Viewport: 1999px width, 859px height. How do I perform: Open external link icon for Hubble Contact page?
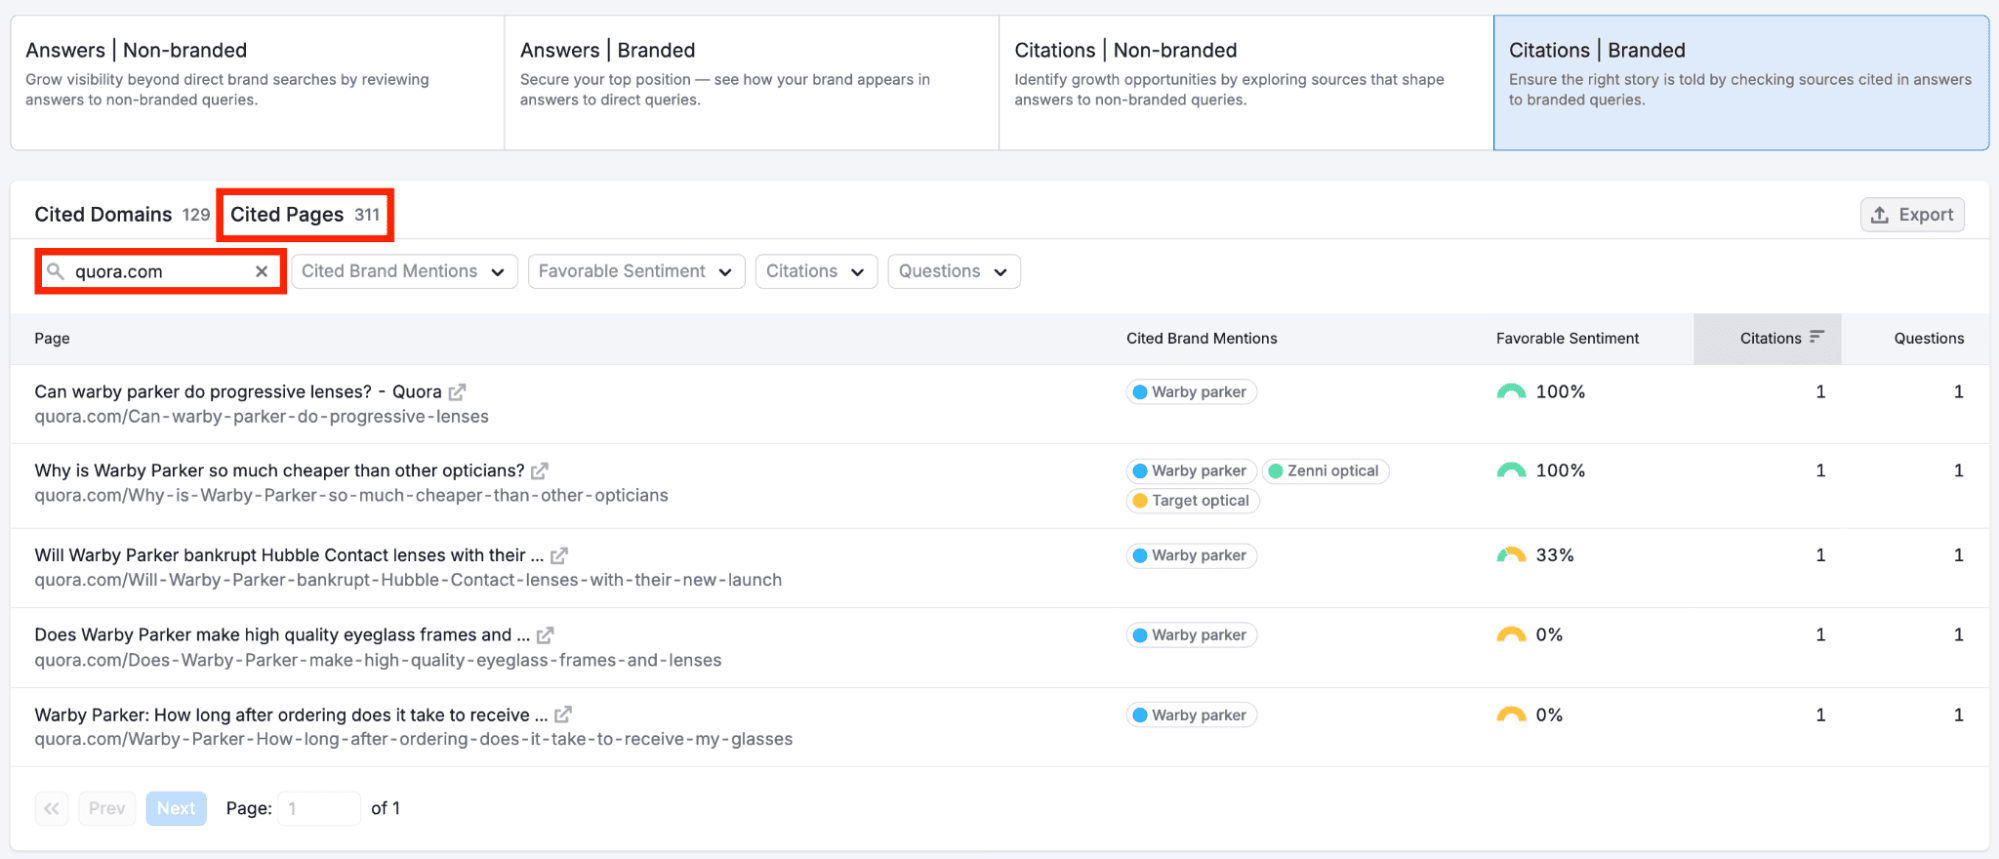560,555
